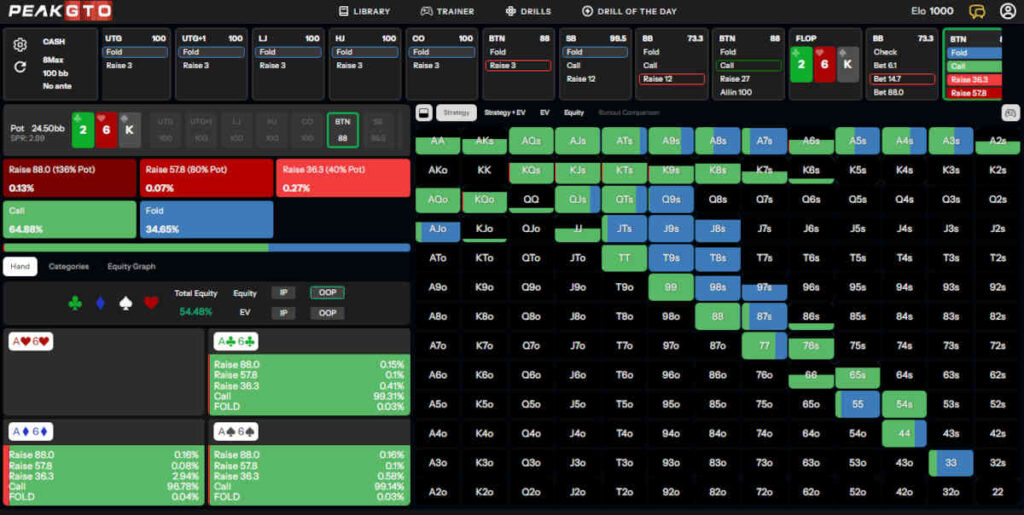The image size is (1024, 515).
Task: Toggle the Equity IP button
Action: pos(284,293)
